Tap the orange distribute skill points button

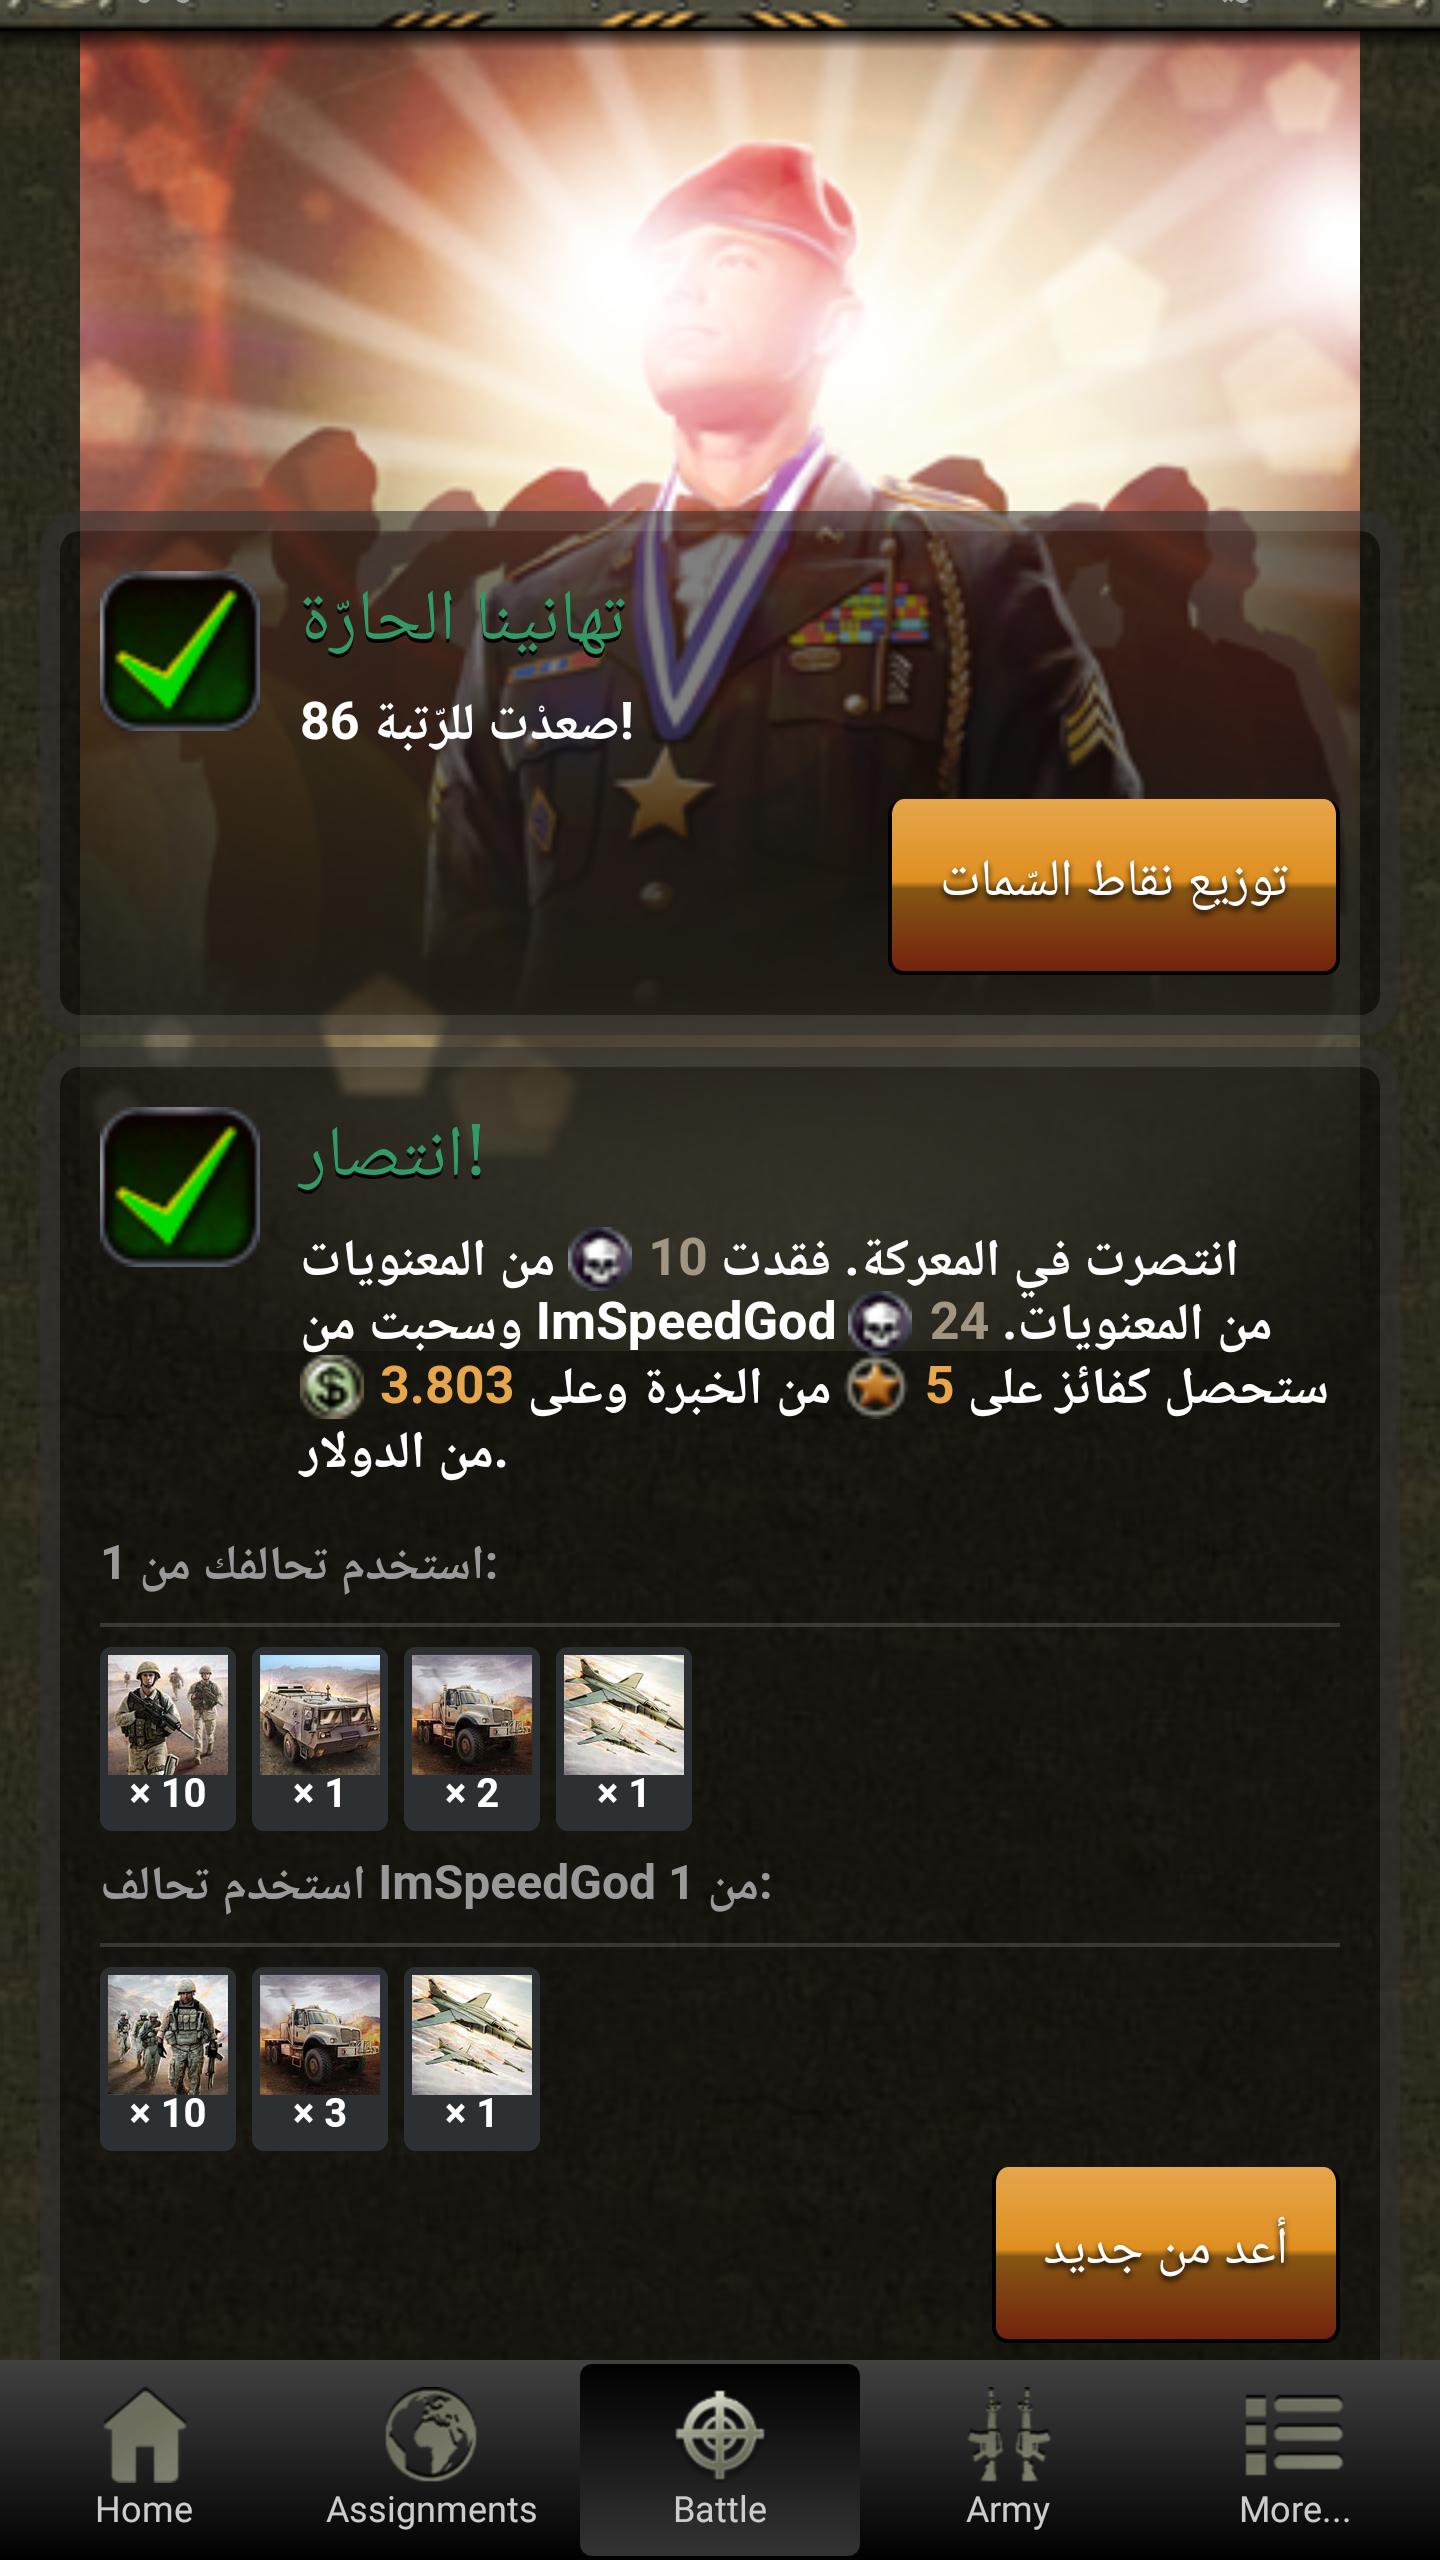click(x=1114, y=885)
